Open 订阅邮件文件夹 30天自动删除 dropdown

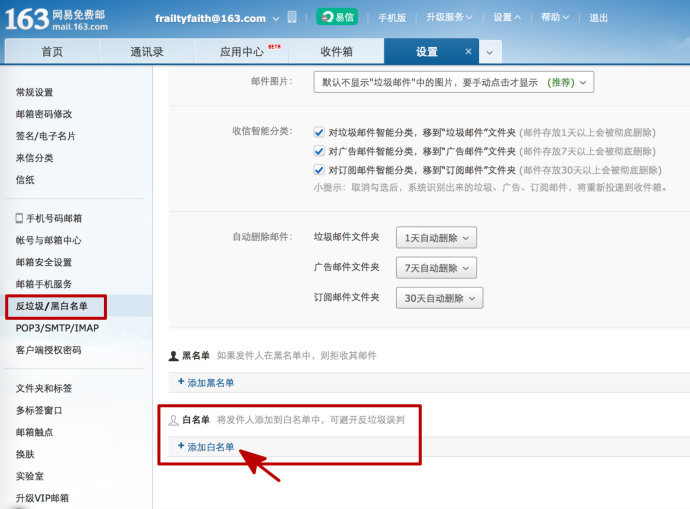[x=439, y=298]
